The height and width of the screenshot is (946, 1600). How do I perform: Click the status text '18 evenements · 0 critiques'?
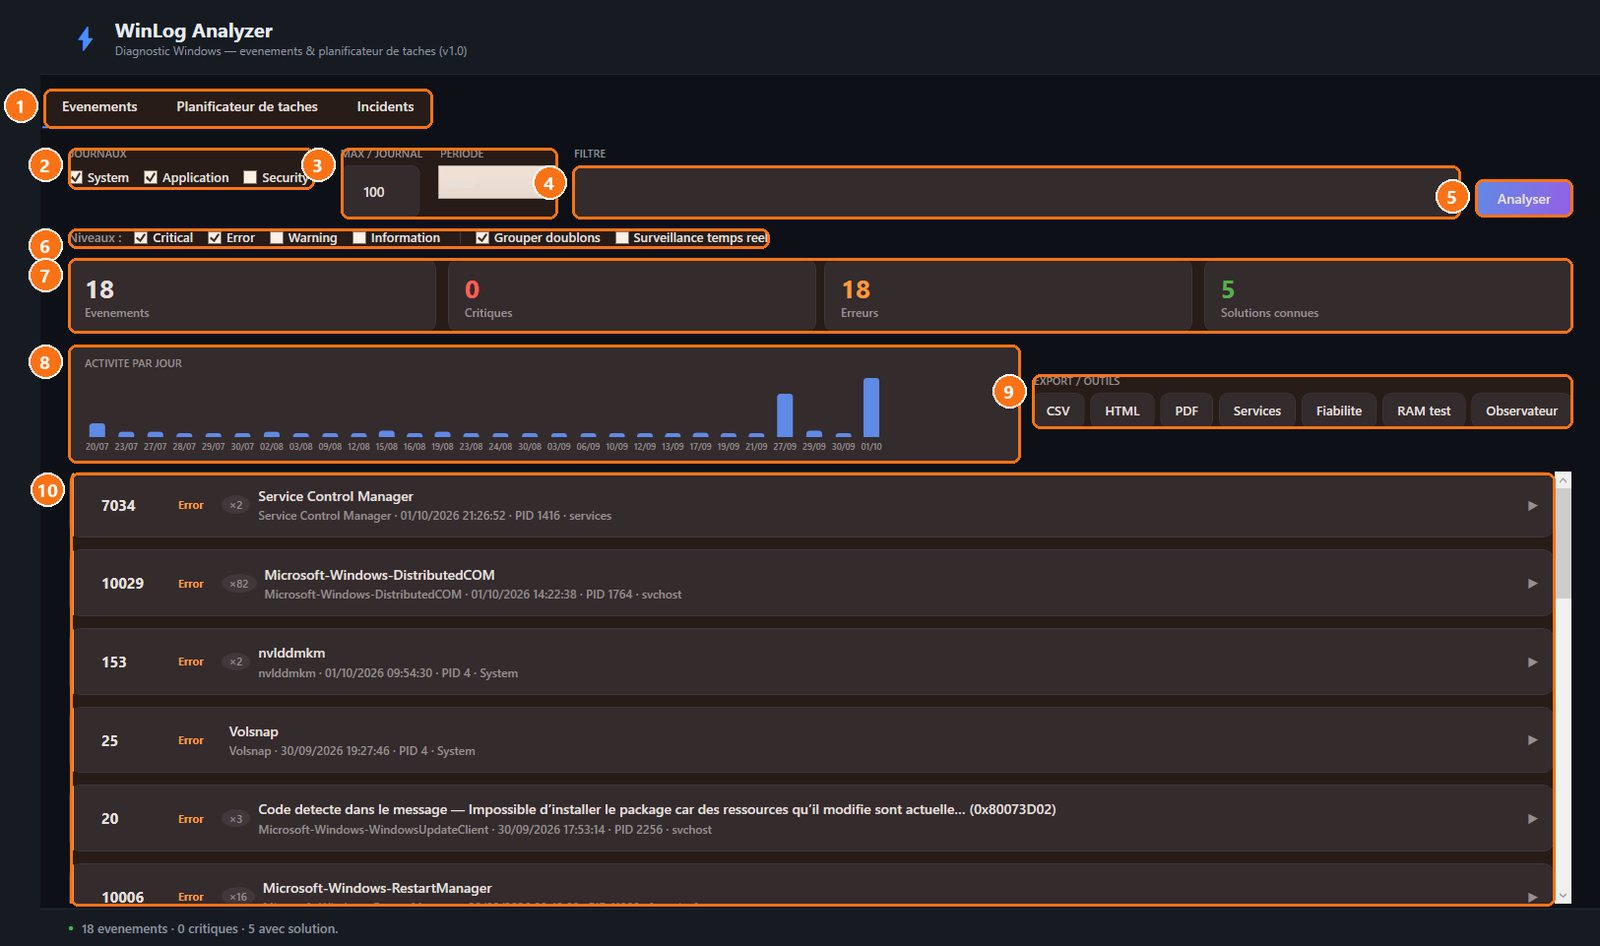tap(161, 929)
